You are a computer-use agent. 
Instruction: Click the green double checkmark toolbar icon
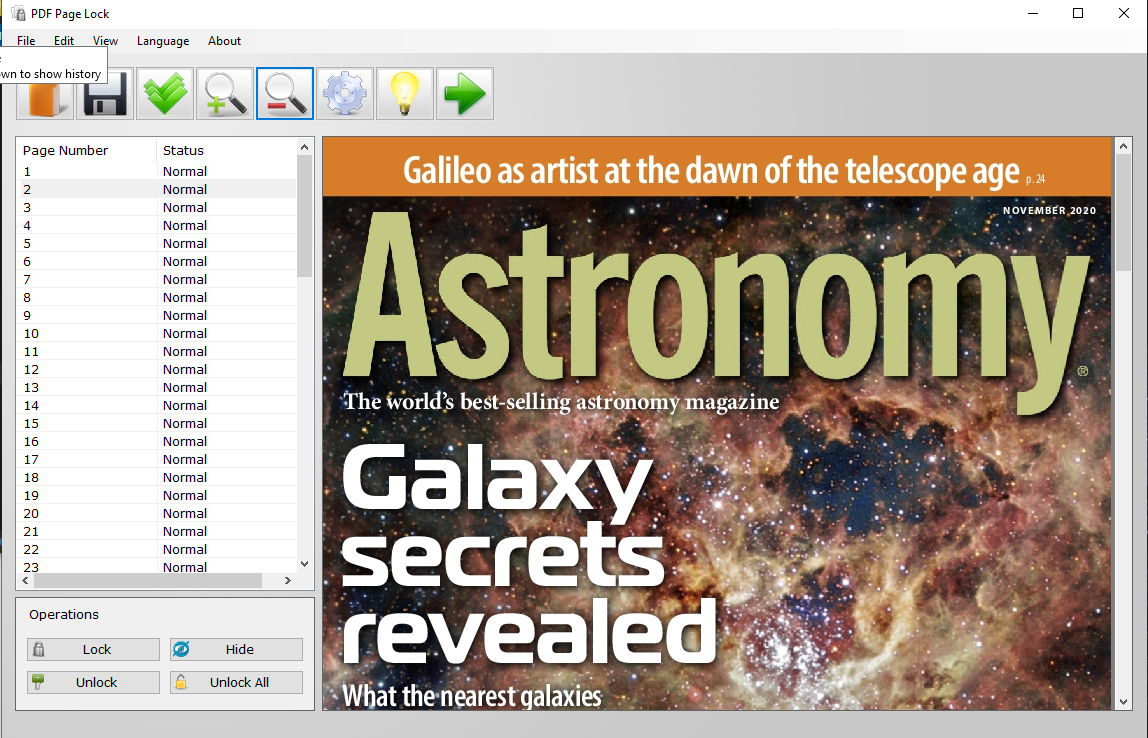[x=165, y=94]
